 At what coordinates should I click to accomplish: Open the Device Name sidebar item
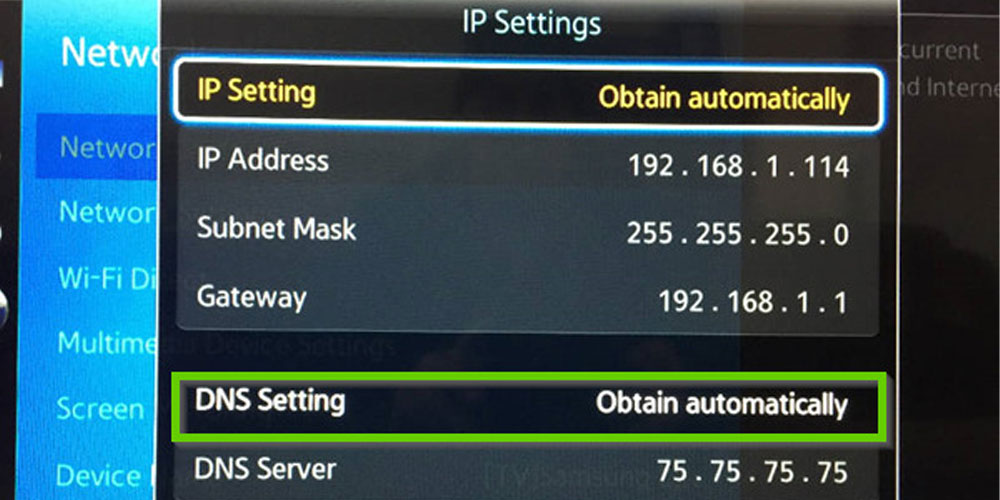coord(106,475)
